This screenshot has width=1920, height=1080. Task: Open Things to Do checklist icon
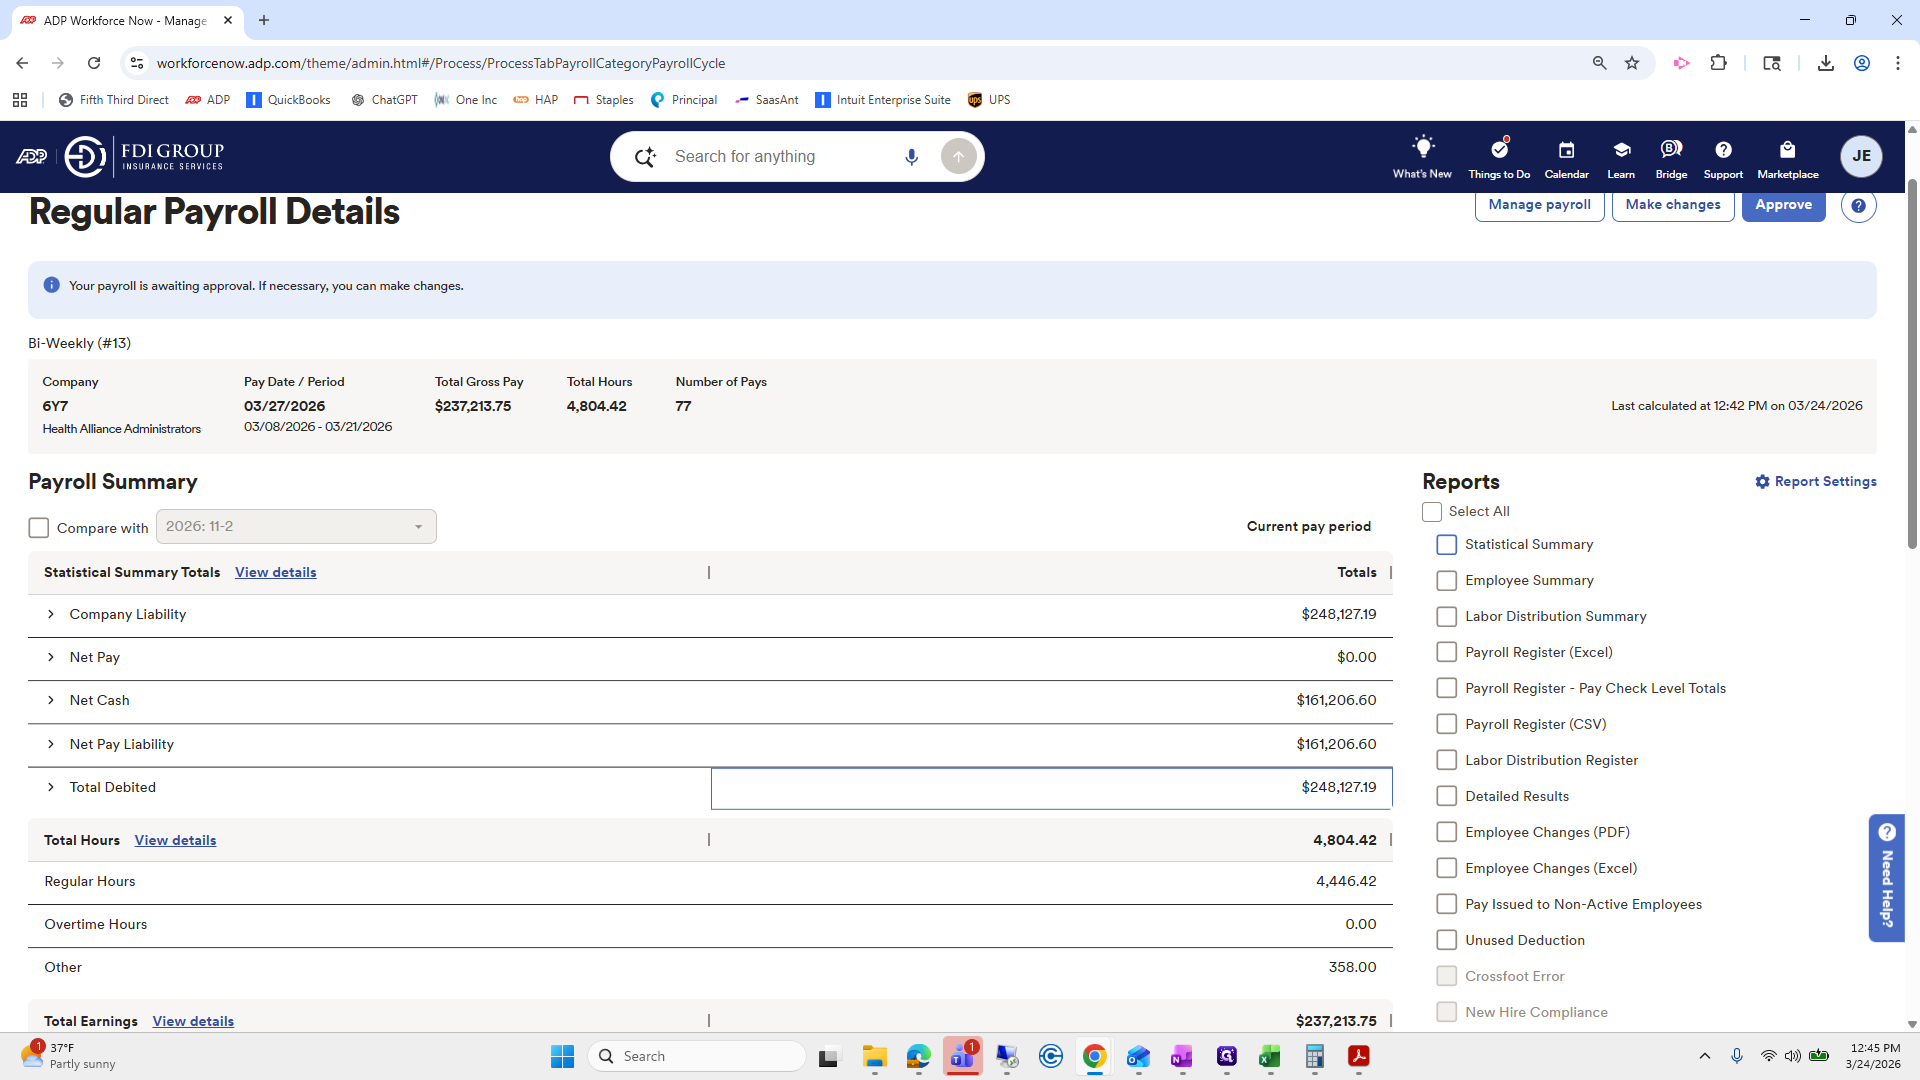point(1499,150)
